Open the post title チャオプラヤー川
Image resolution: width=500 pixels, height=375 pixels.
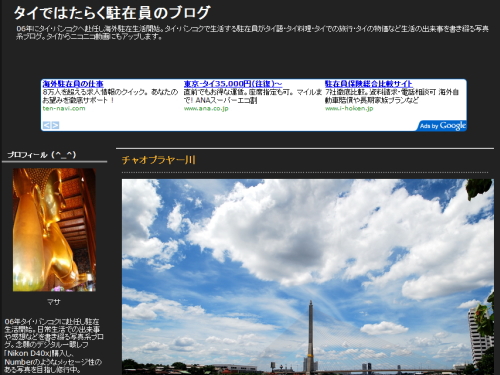click(158, 160)
